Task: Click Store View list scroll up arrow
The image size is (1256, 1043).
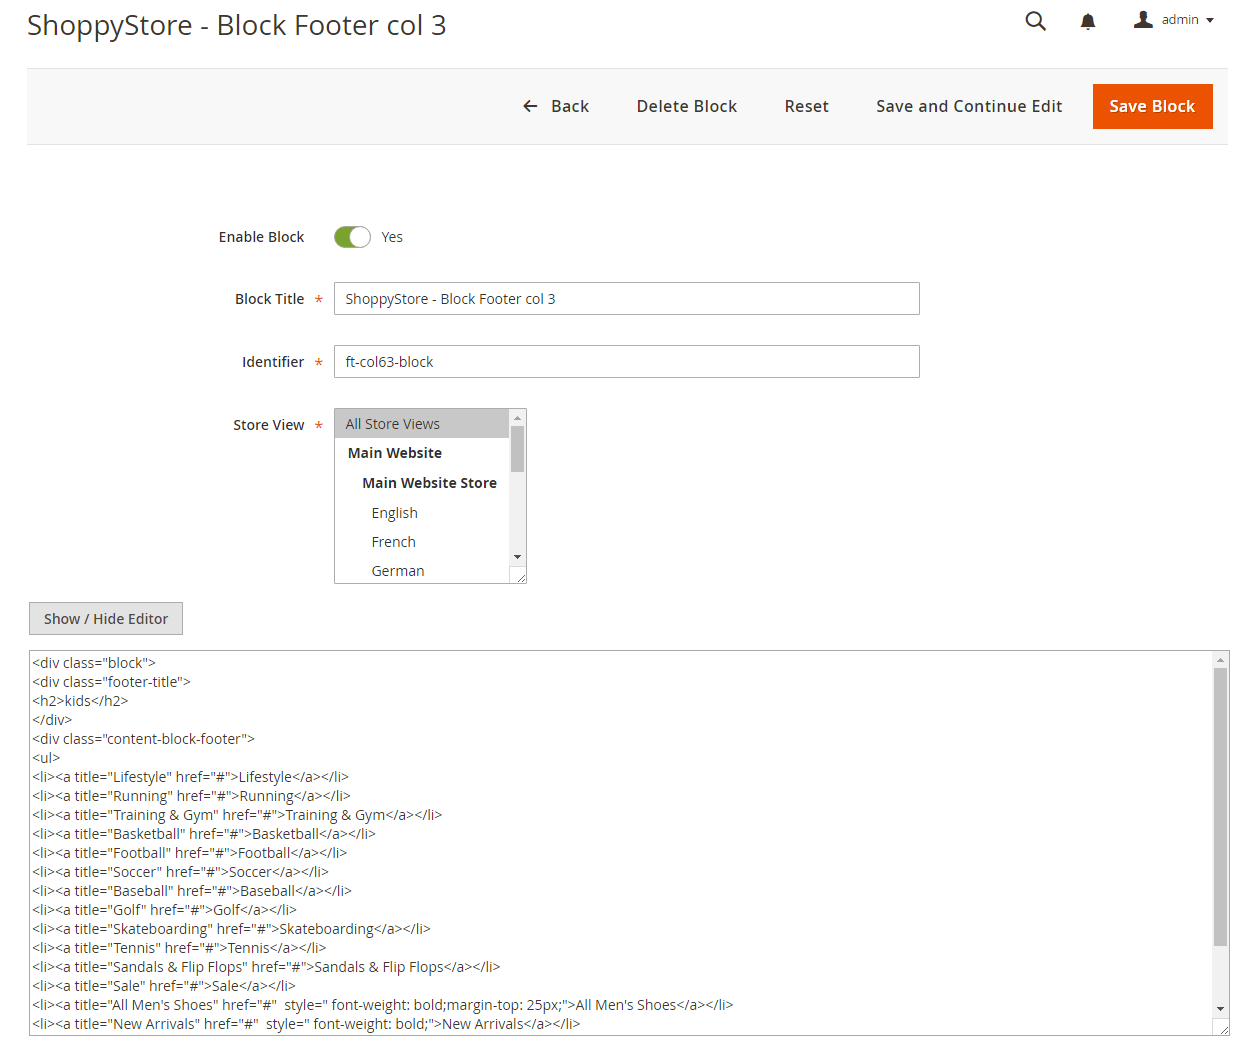Action: 517,418
